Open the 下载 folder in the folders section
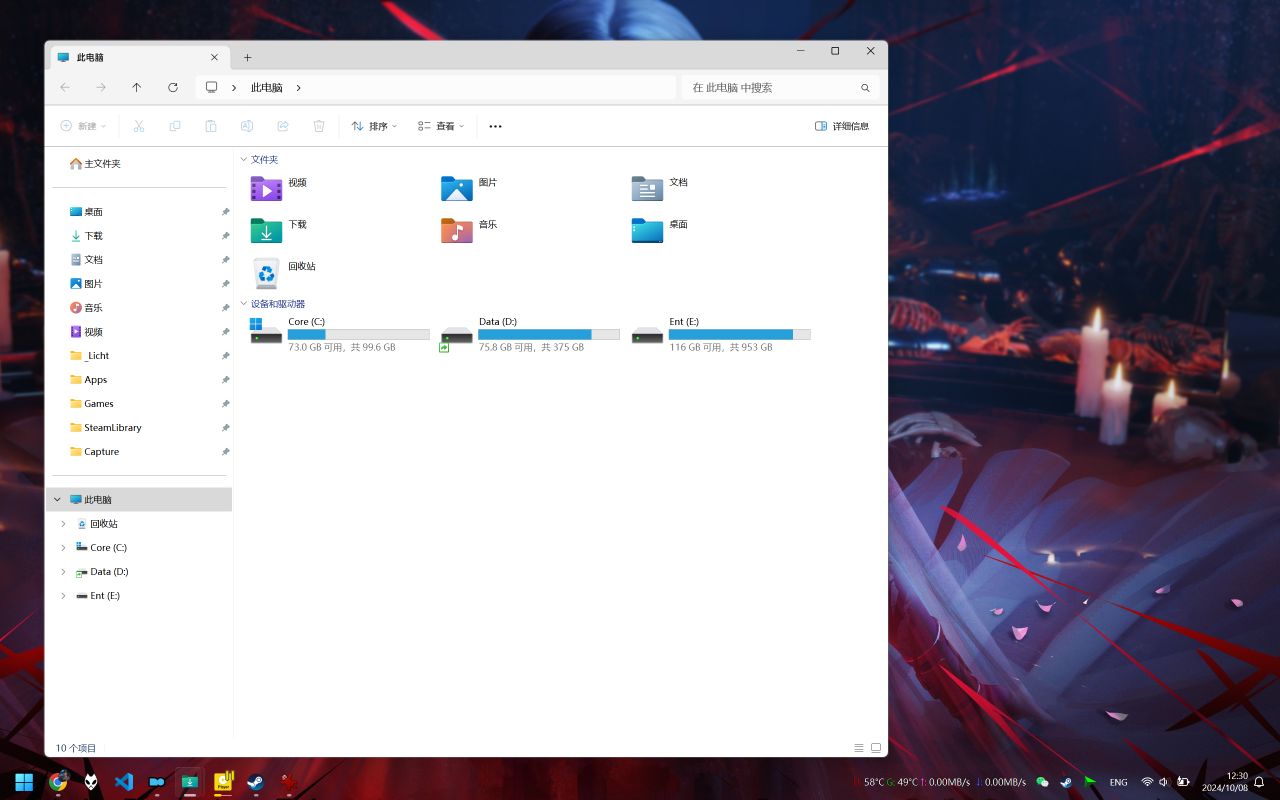The height and width of the screenshot is (800, 1280). pyautogui.click(x=279, y=230)
